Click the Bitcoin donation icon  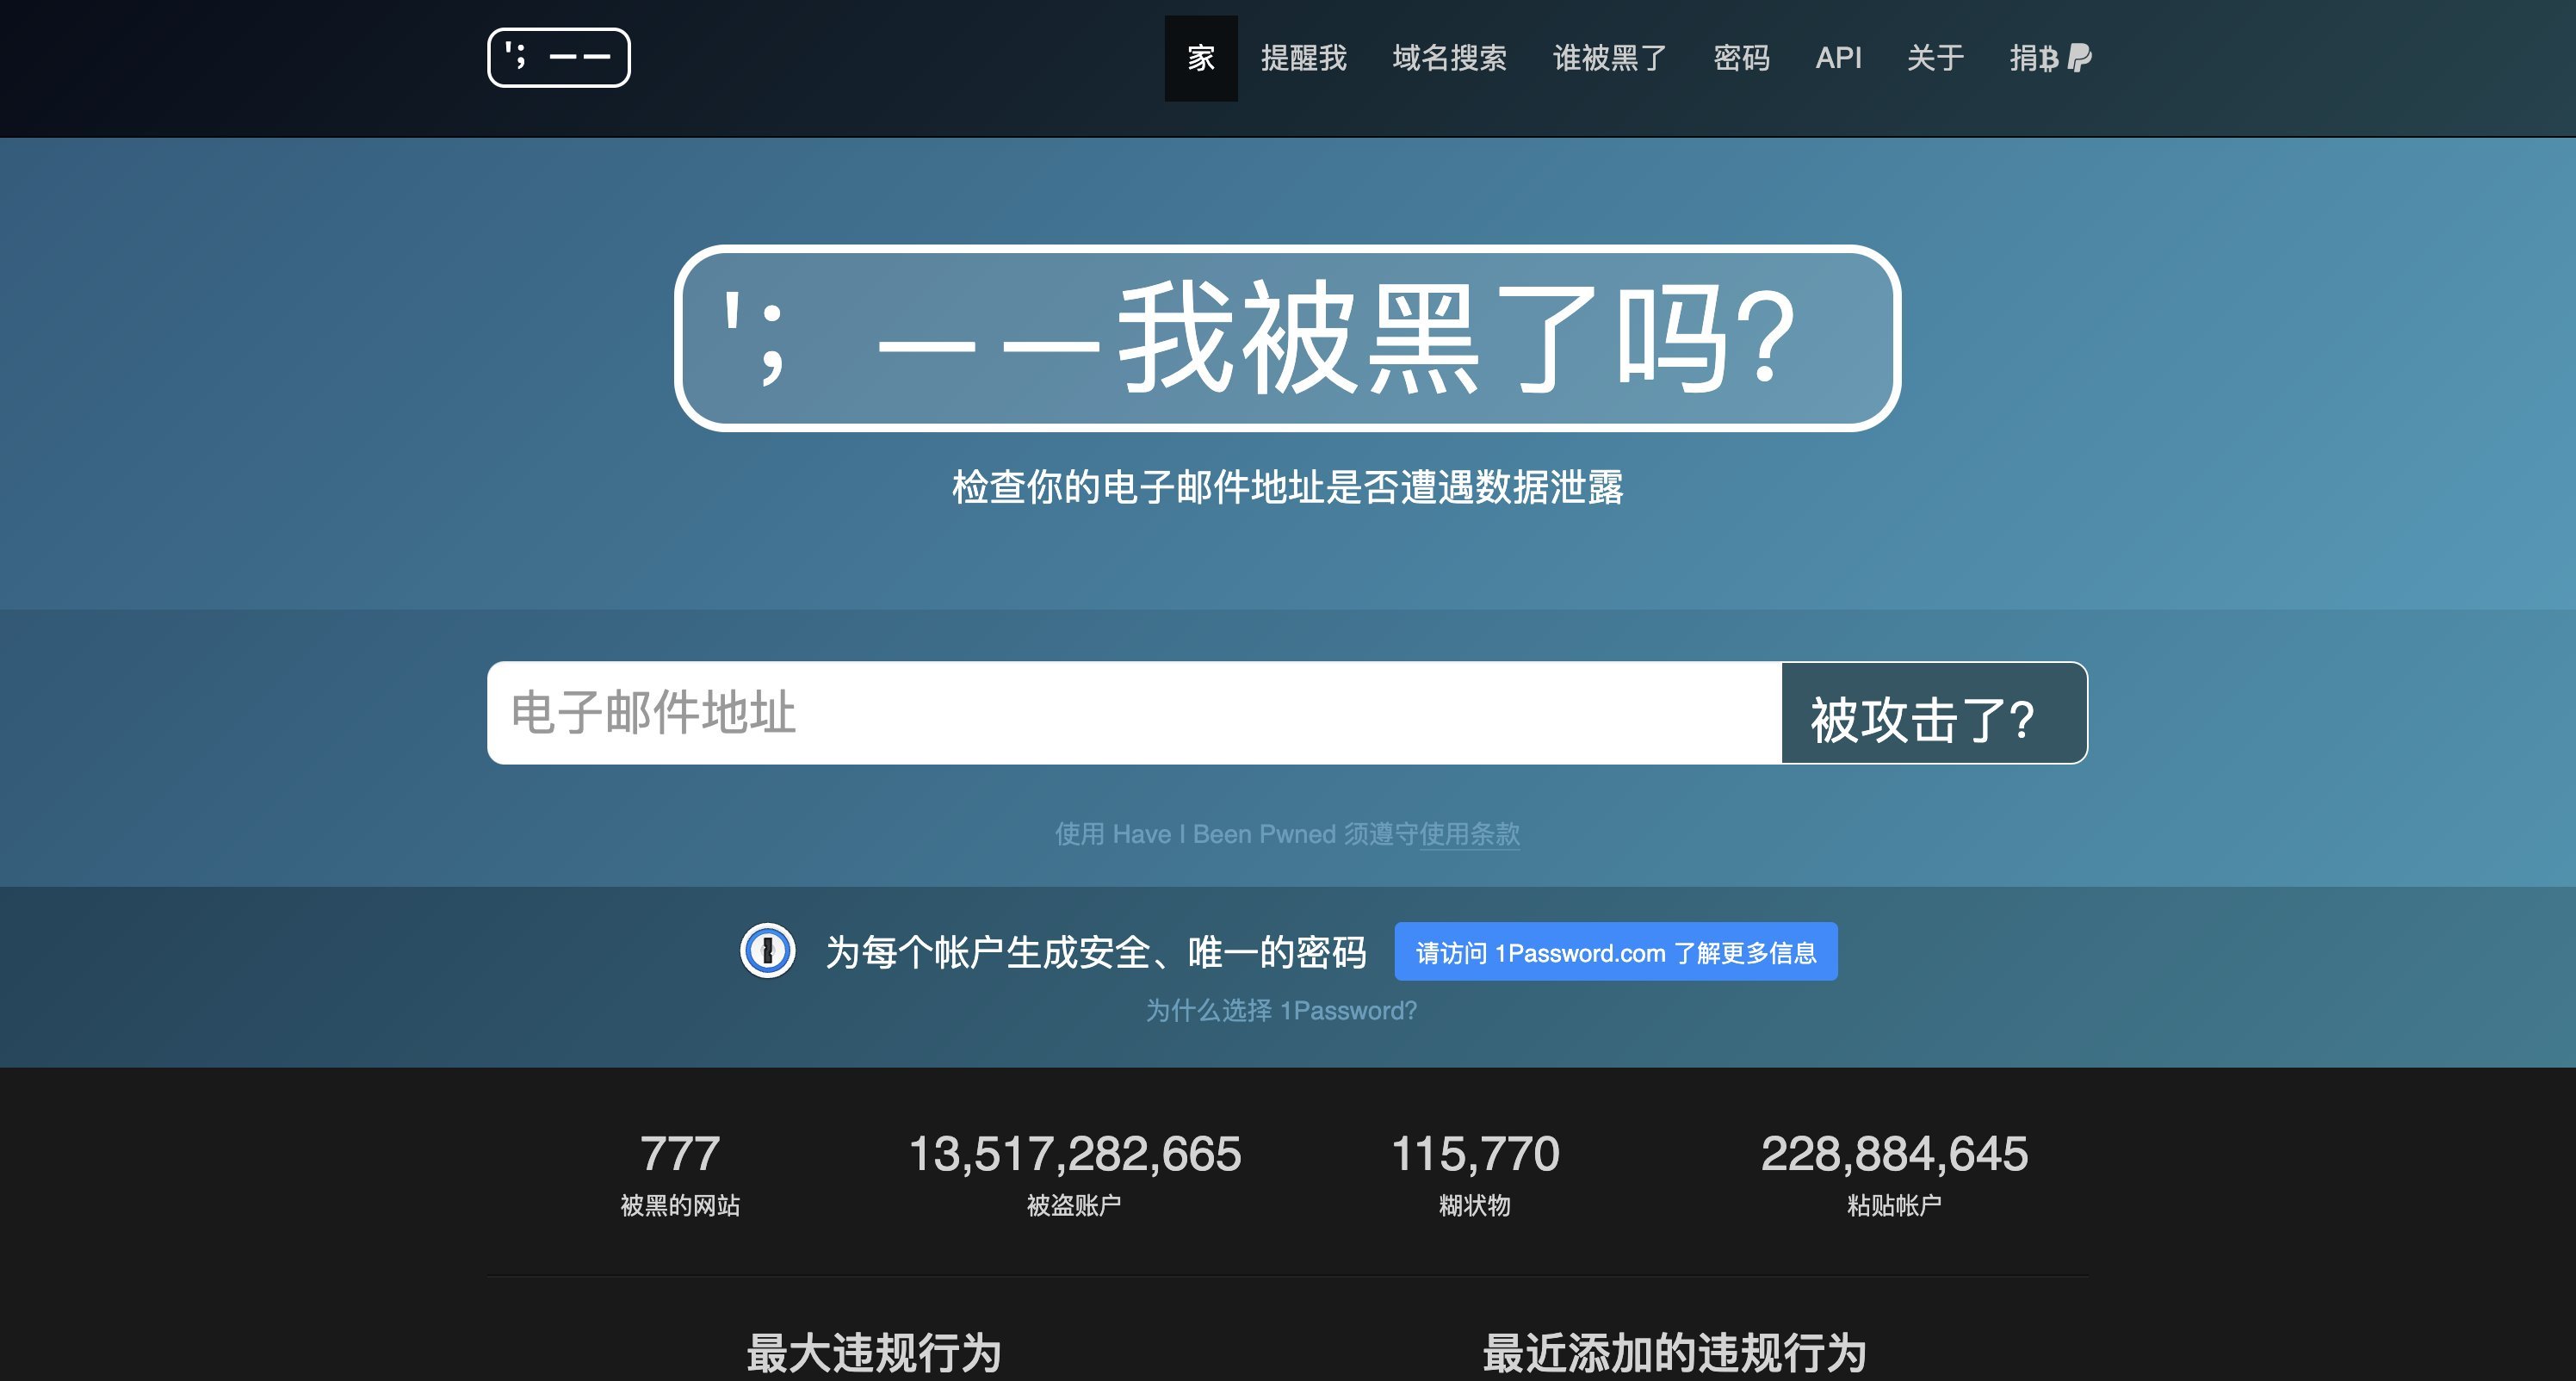point(2050,60)
